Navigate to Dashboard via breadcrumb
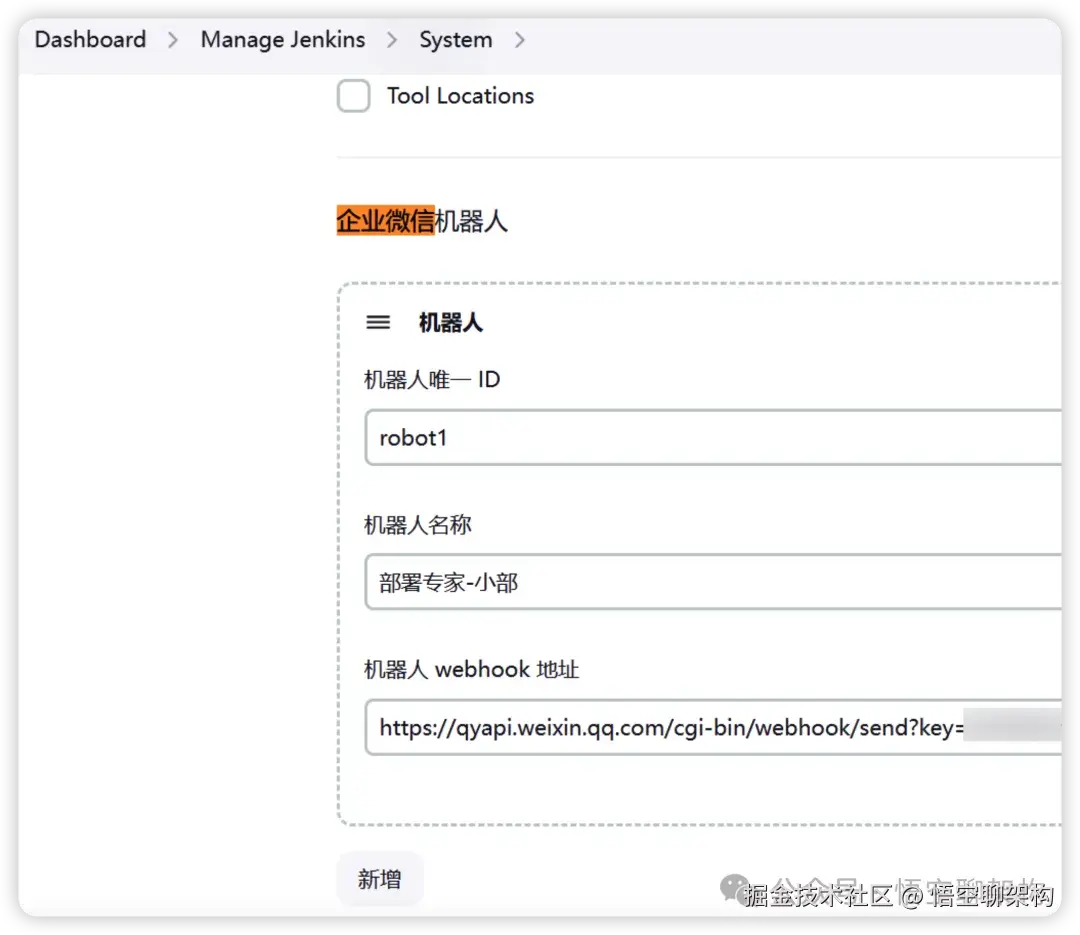1080x935 pixels. (x=89, y=40)
